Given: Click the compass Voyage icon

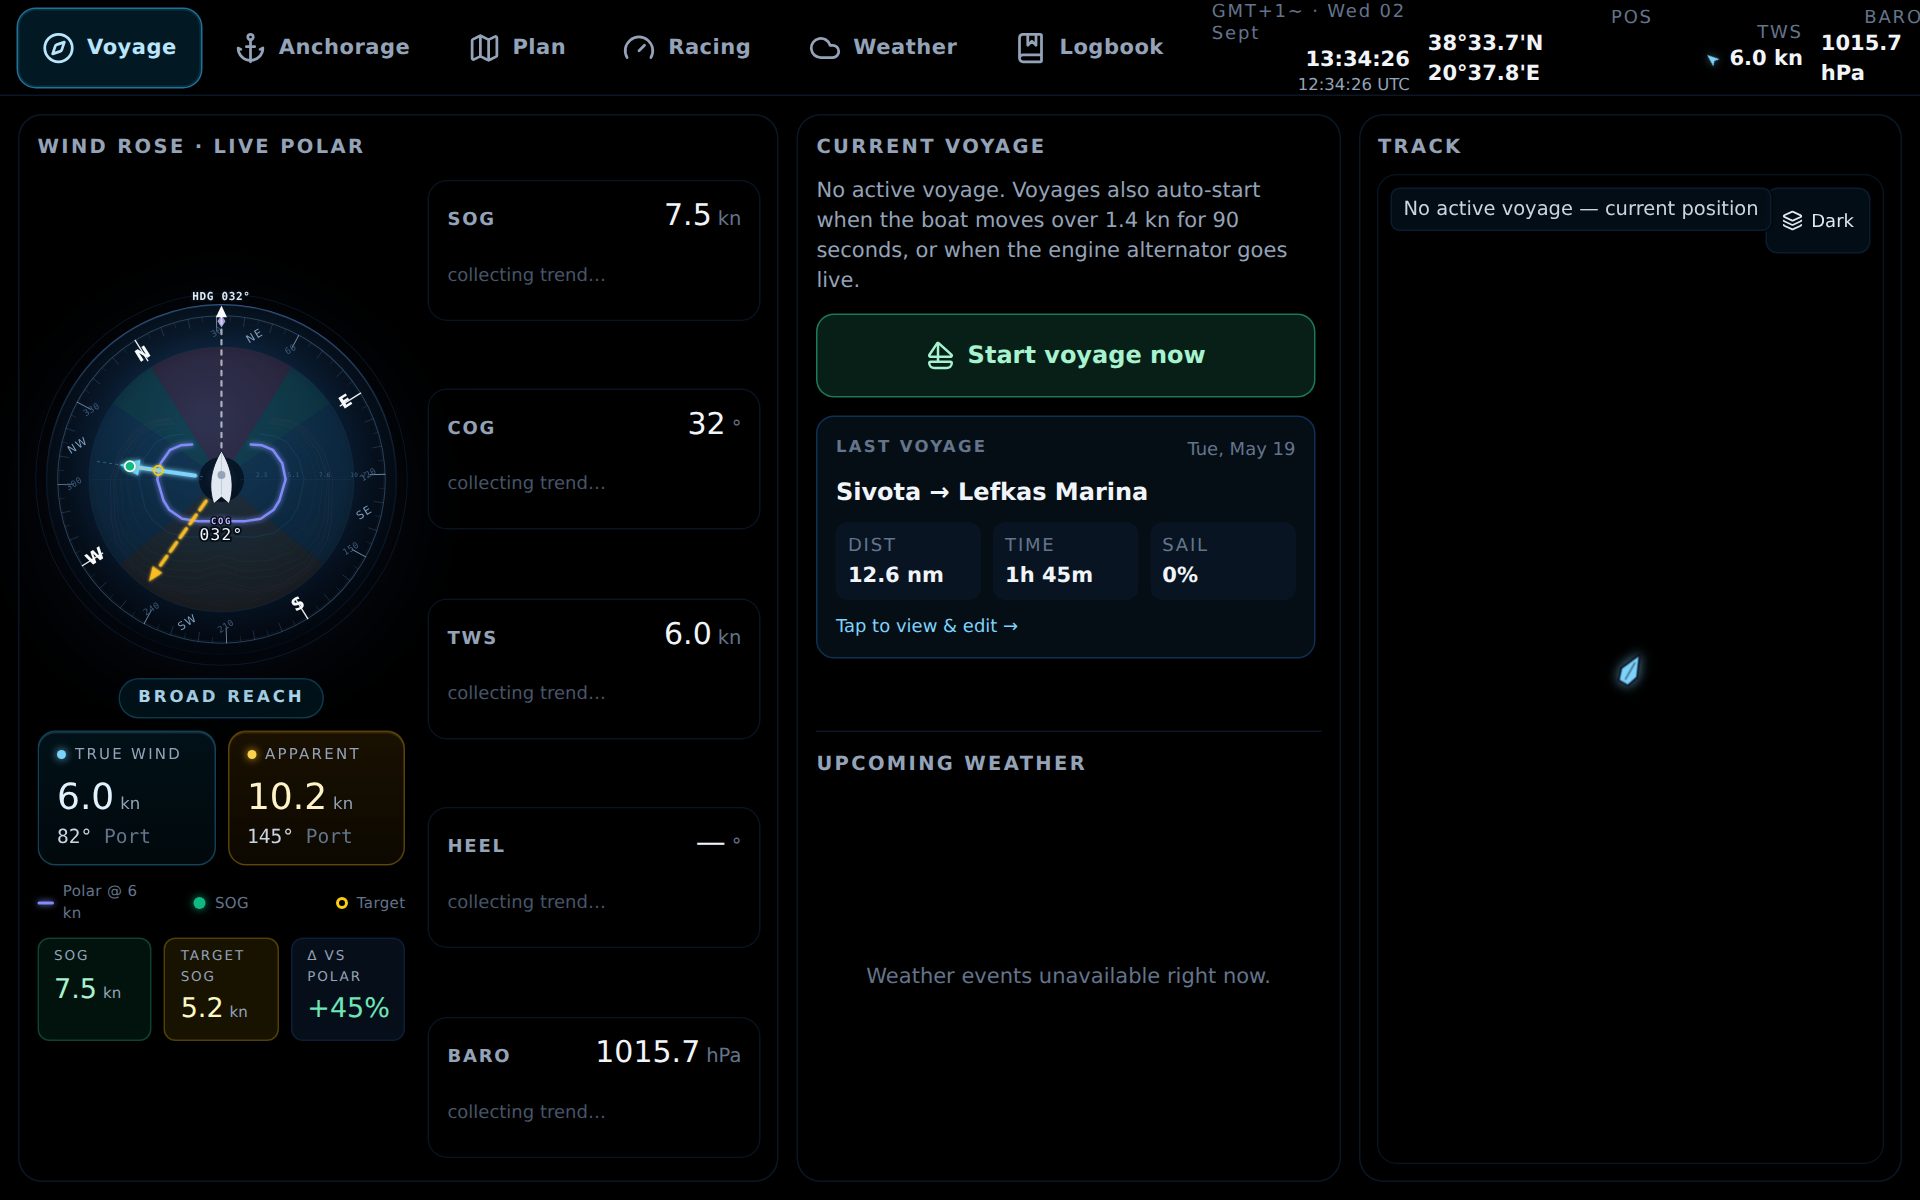Looking at the screenshot, I should pos(59,48).
